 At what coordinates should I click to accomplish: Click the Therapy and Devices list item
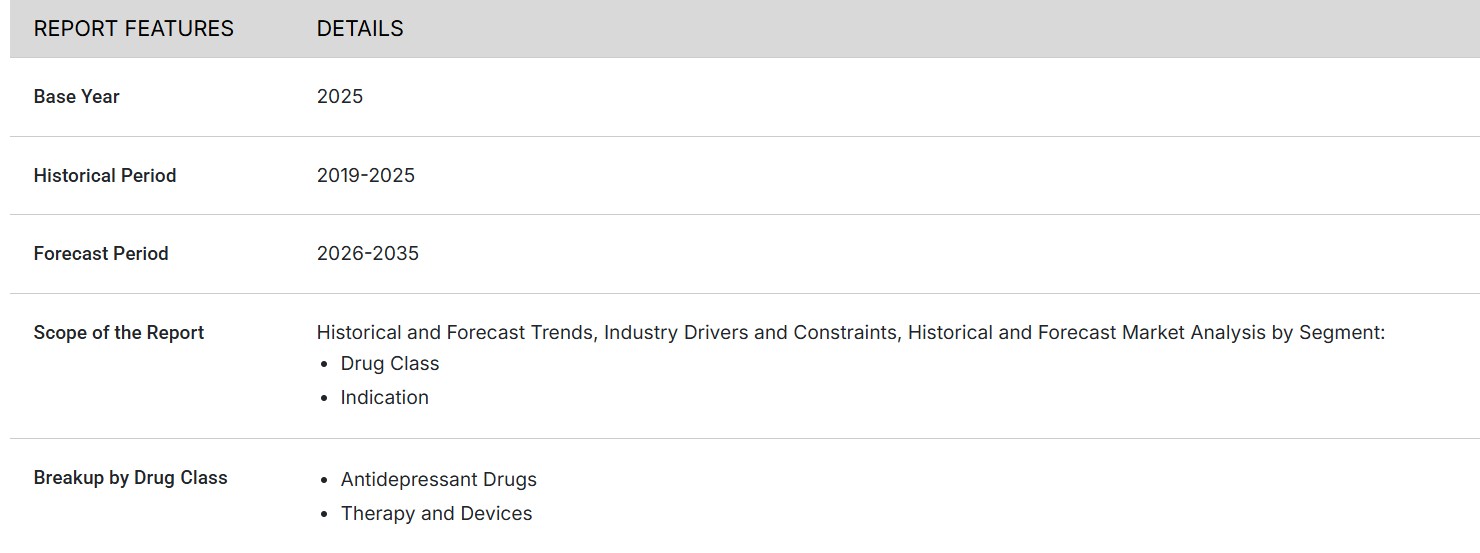[x=436, y=514]
